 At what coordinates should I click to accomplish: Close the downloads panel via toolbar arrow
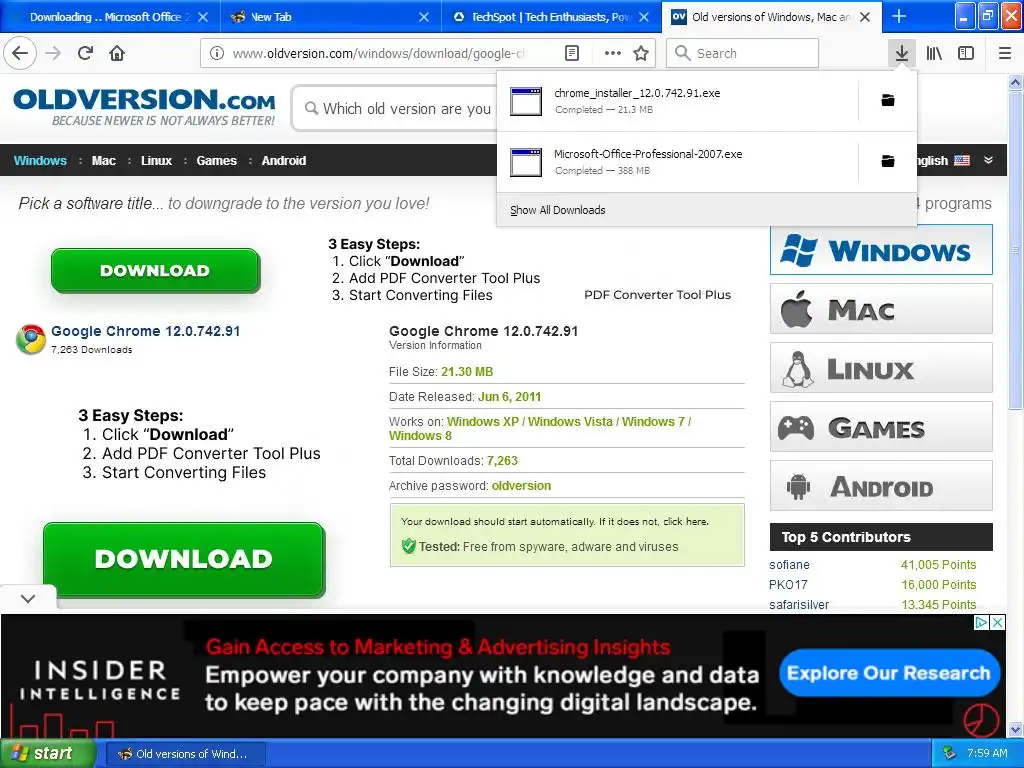[x=902, y=53]
